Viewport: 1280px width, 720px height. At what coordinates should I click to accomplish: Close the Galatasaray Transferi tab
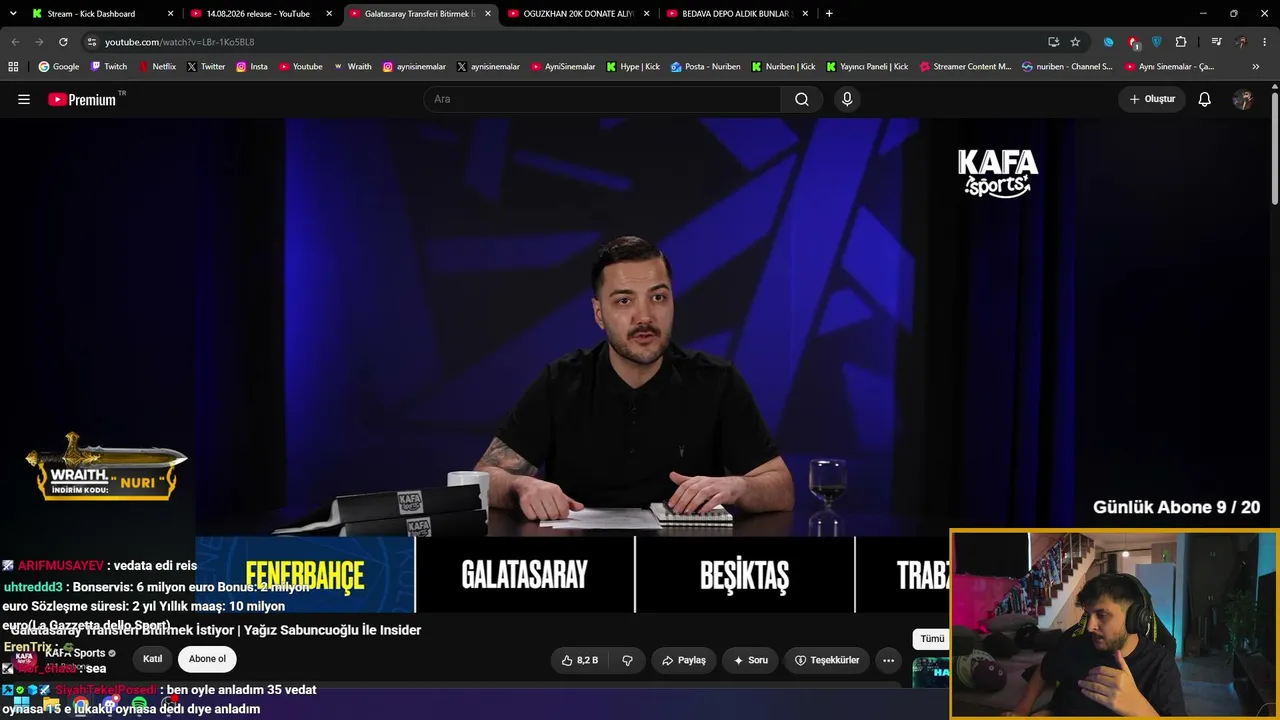click(x=488, y=14)
